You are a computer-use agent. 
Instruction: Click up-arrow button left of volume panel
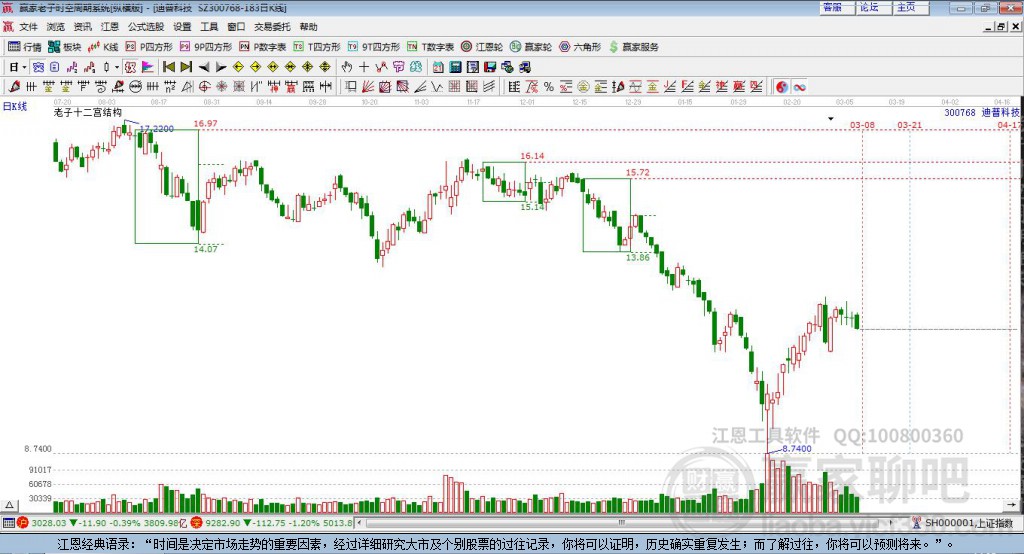tap(9, 505)
